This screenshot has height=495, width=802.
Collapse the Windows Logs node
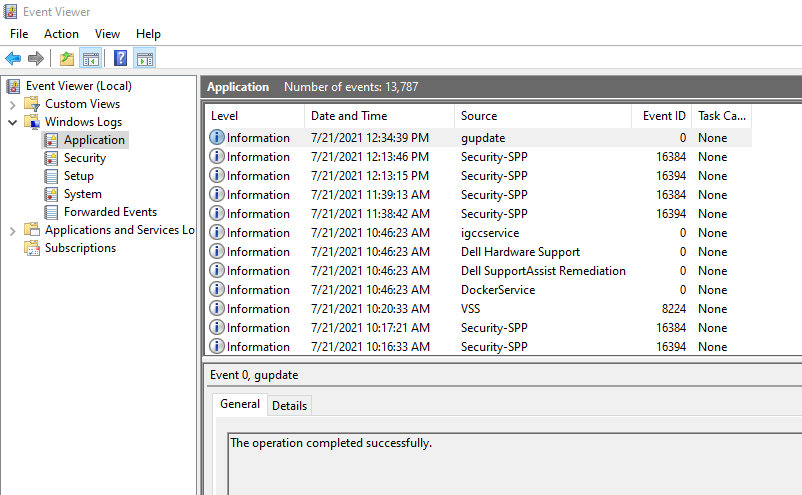[13, 122]
